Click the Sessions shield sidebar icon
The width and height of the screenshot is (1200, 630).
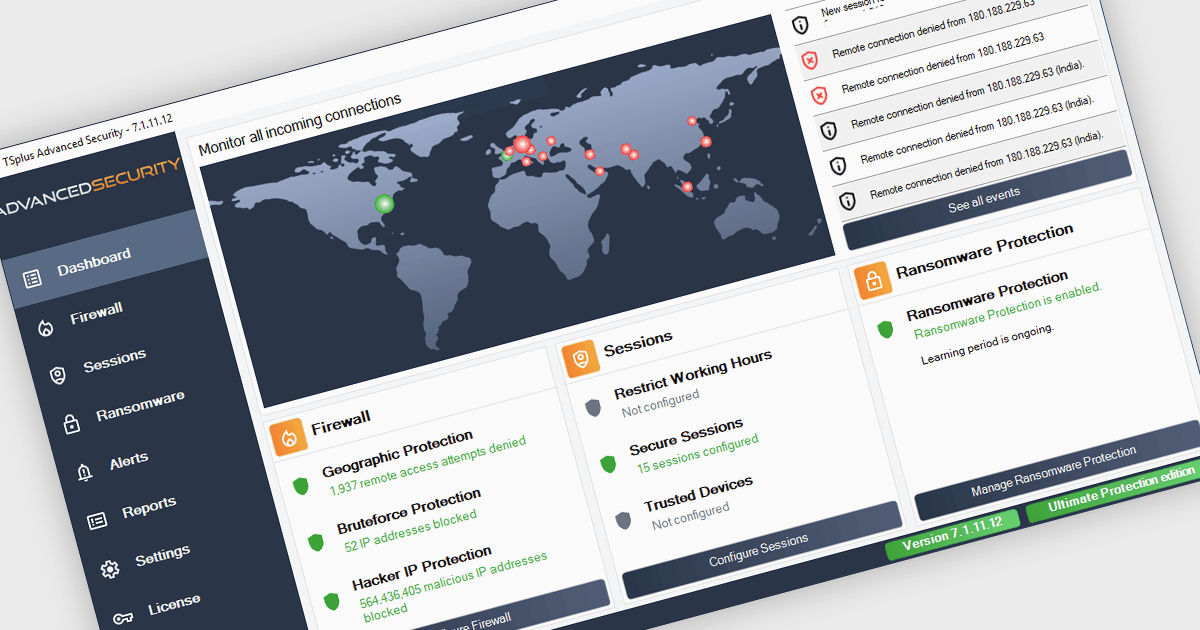59,375
